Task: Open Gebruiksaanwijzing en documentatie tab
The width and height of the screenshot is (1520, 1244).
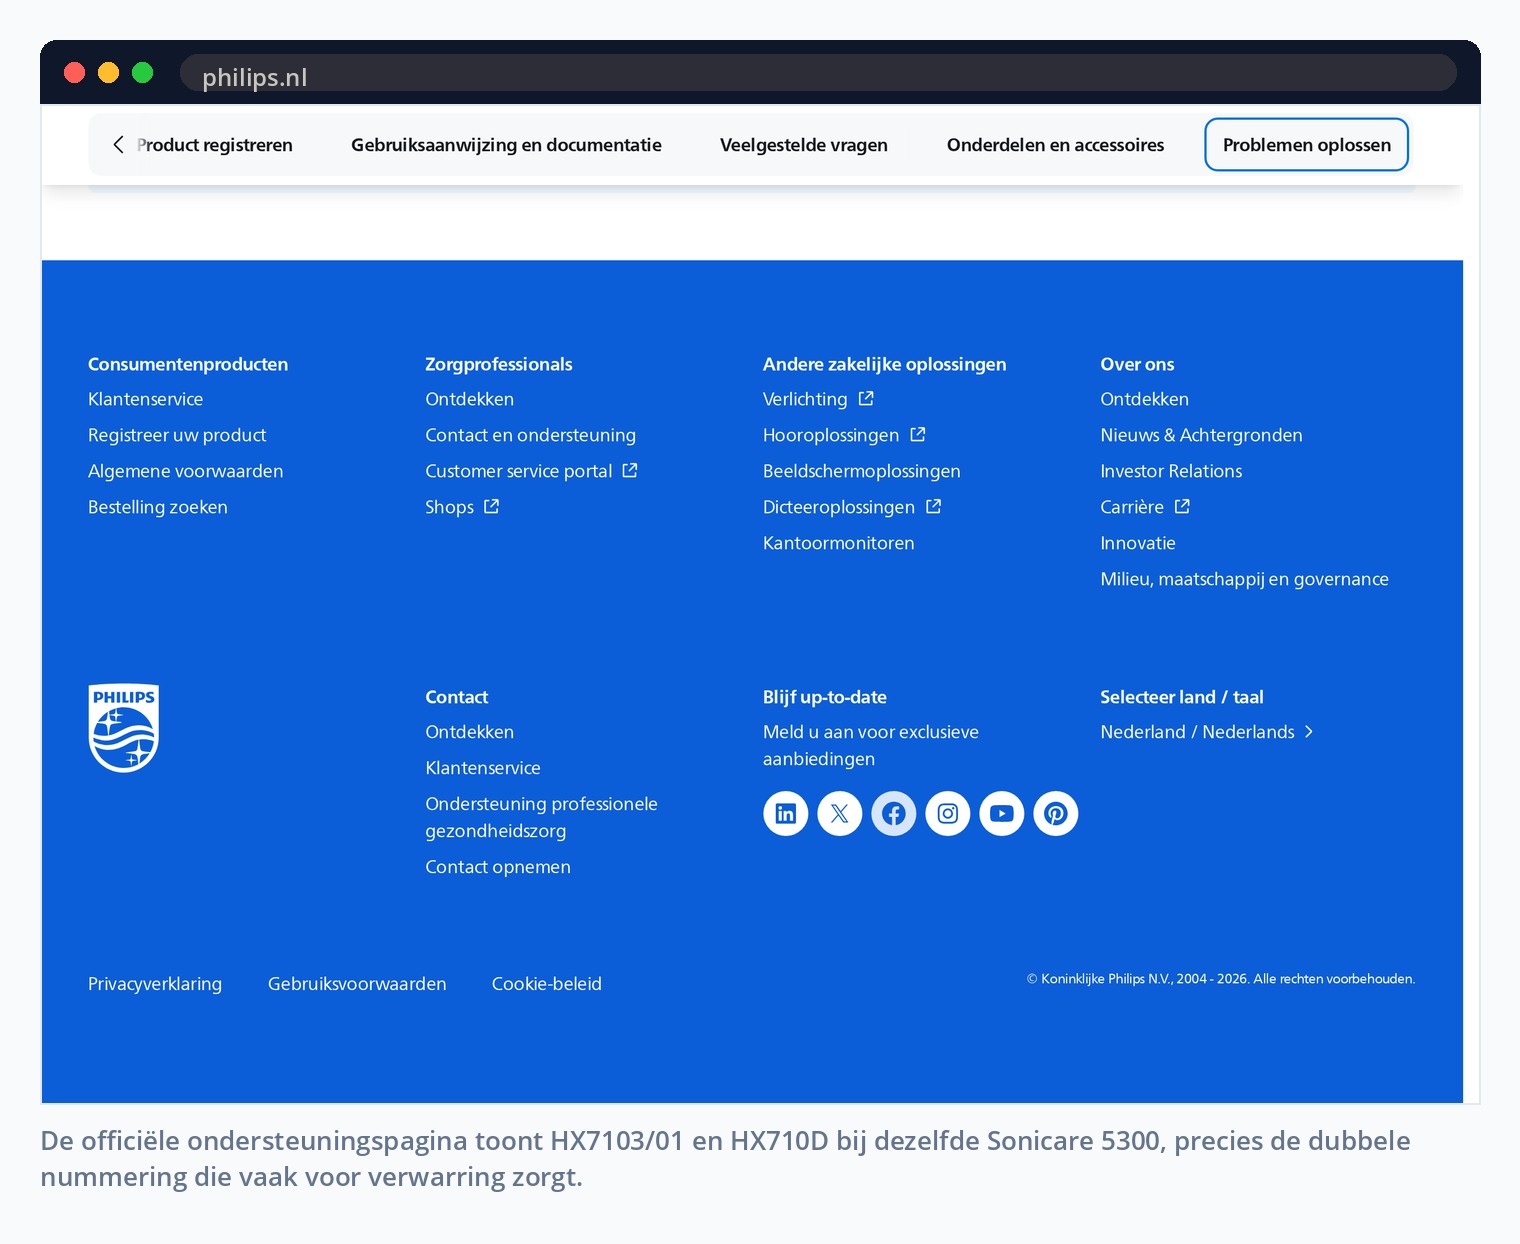Action: [x=506, y=145]
